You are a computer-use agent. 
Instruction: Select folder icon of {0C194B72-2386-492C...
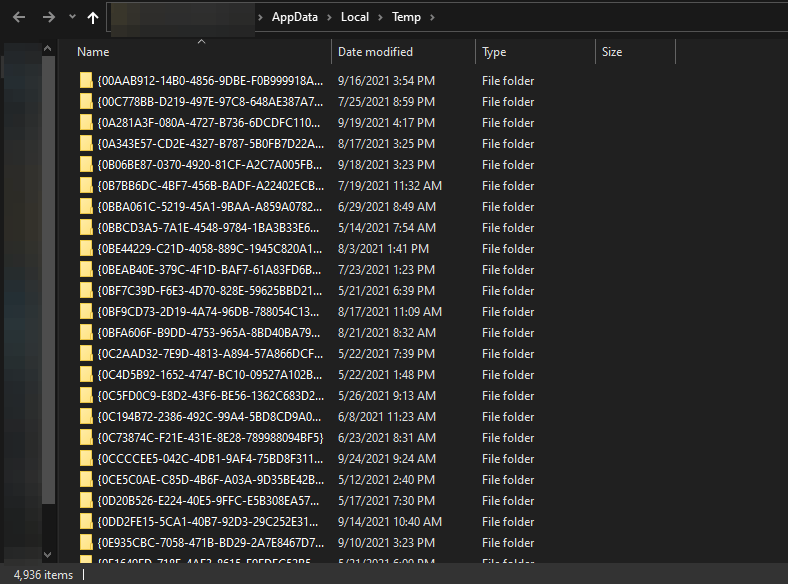(86, 417)
